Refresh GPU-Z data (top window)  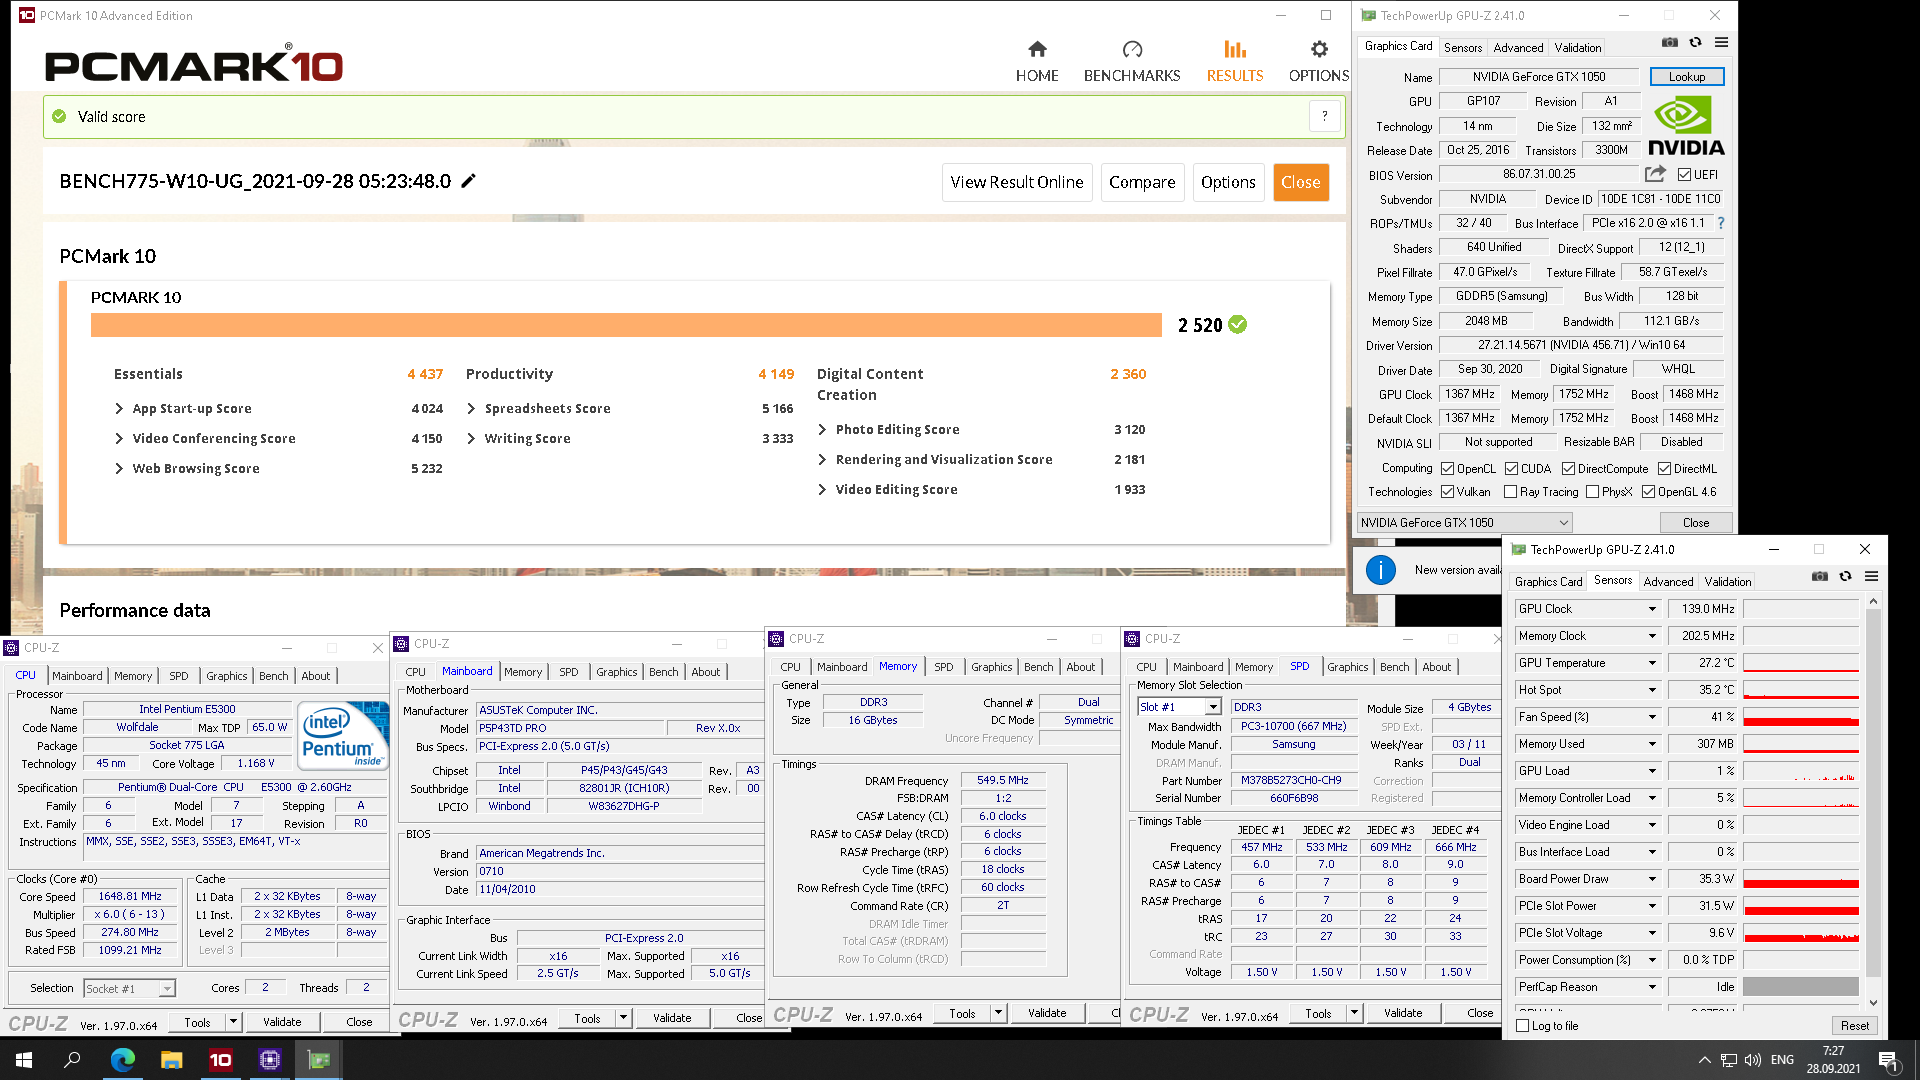[x=1695, y=42]
